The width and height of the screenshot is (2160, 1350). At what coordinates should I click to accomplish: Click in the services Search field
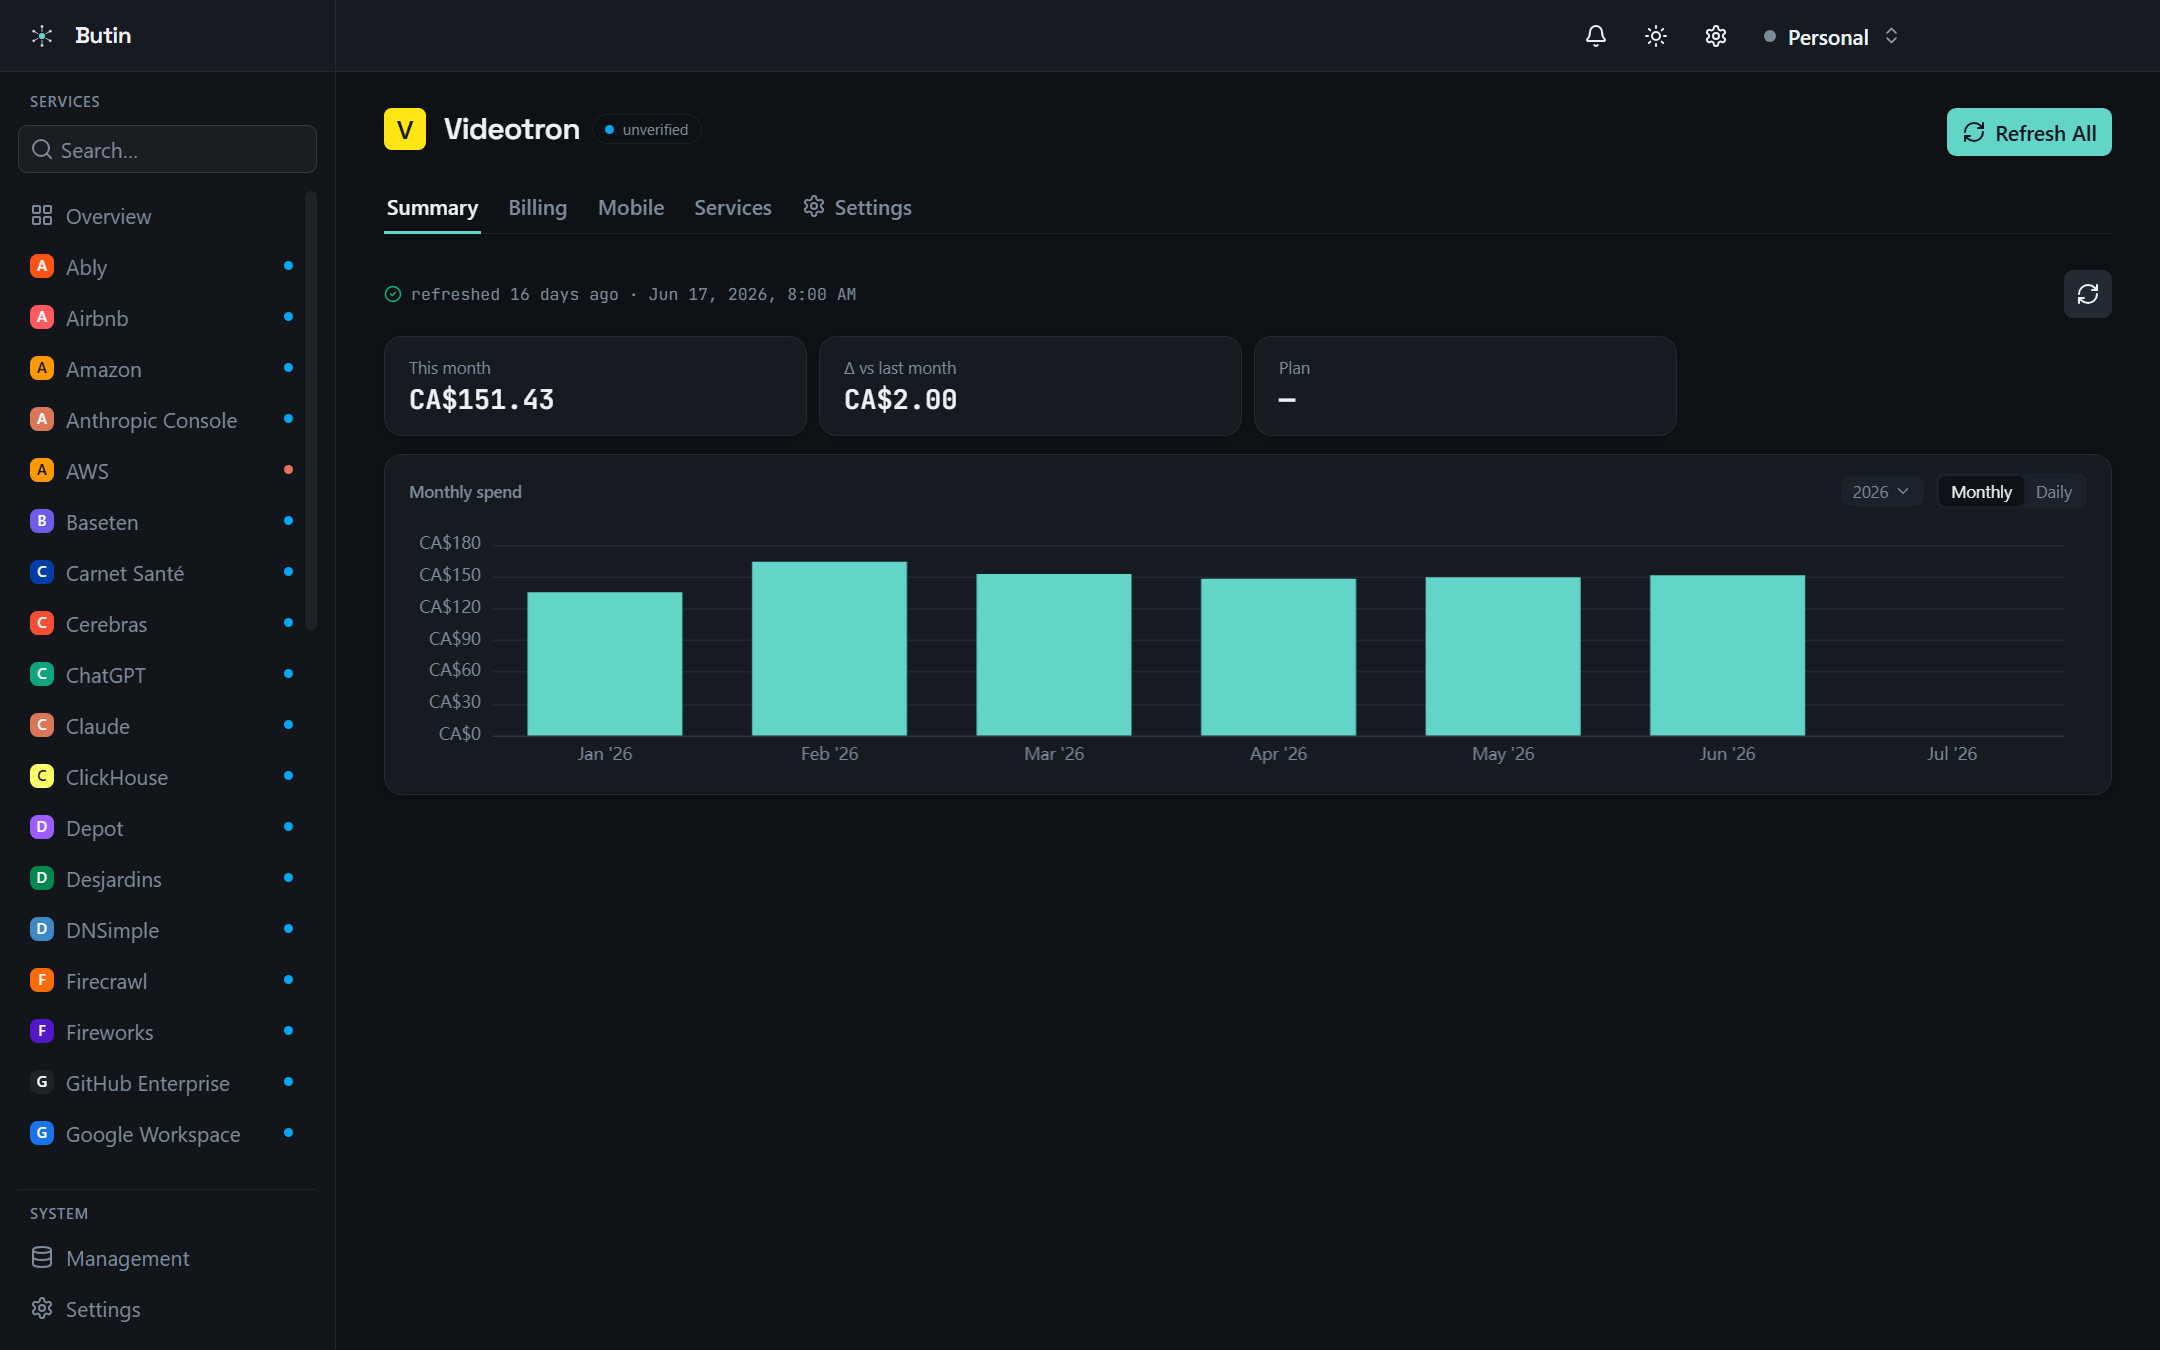[167, 149]
